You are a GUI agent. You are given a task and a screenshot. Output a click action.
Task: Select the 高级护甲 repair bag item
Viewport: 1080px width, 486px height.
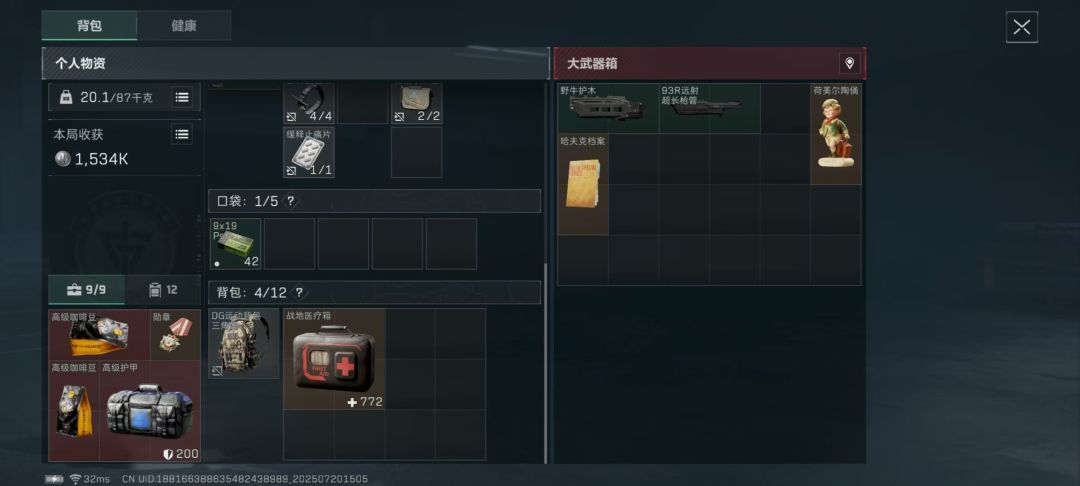(x=150, y=411)
